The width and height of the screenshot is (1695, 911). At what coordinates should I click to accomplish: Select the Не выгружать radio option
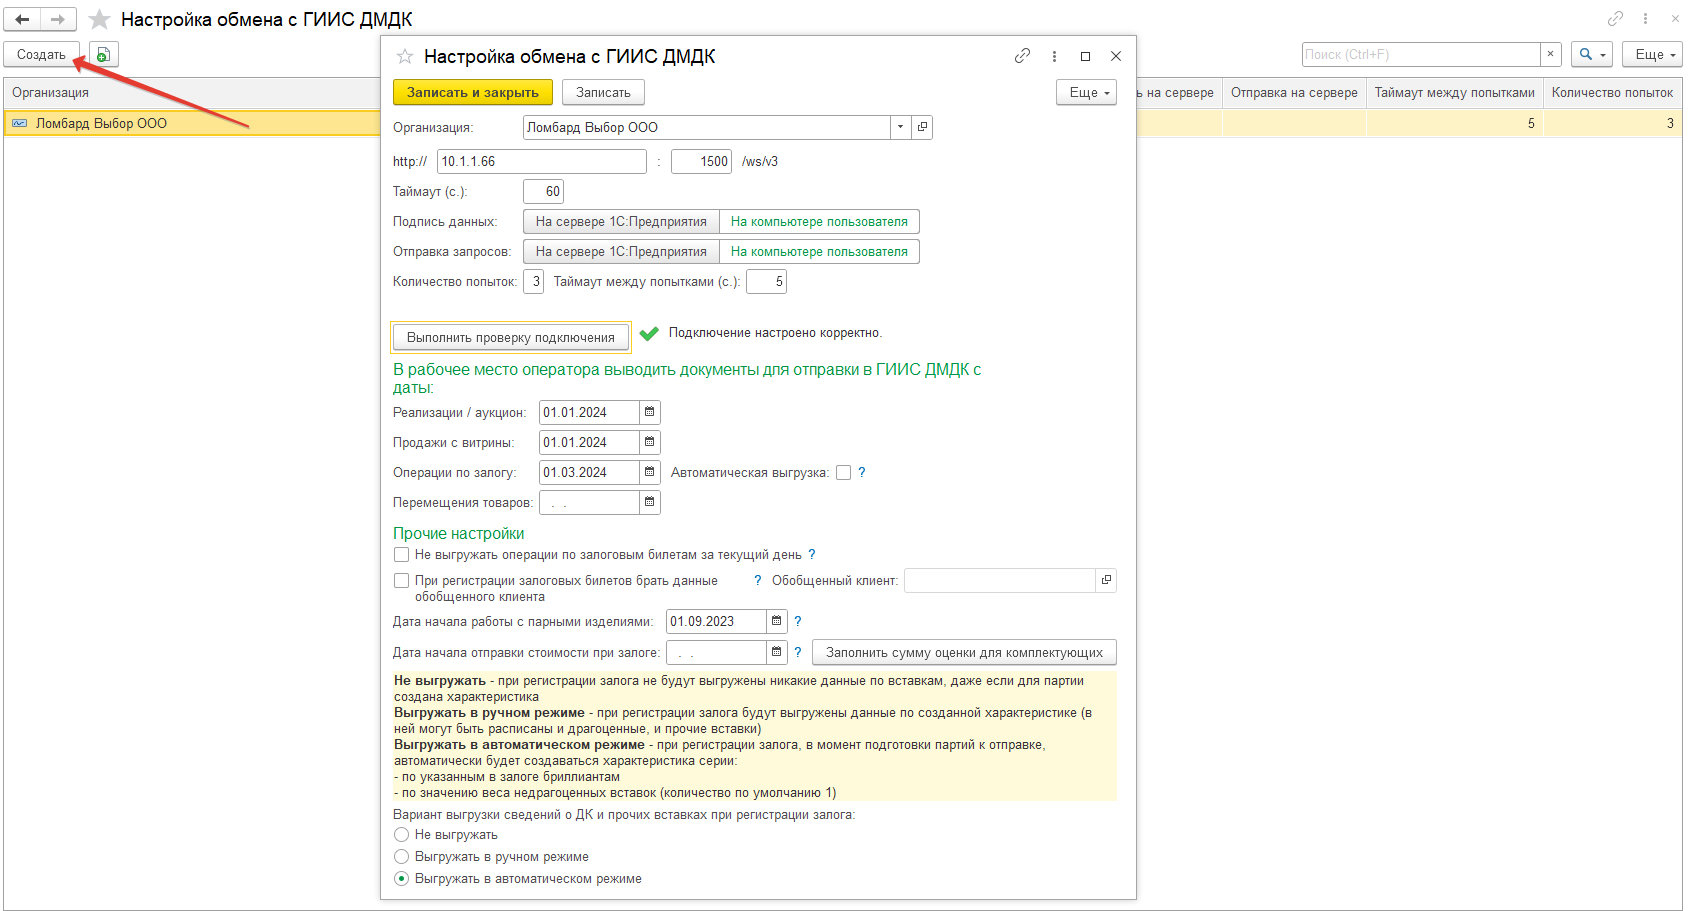[401, 834]
